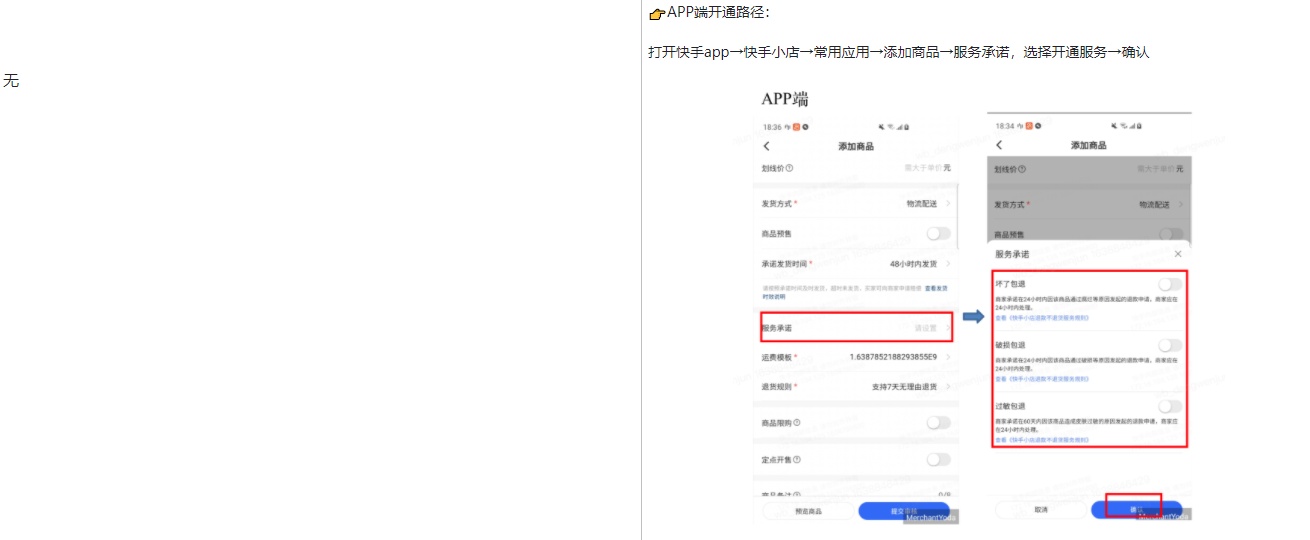The height and width of the screenshot is (540, 1310).
Task: Click 取消 in the 服务承诺 popup
Action: click(1041, 509)
